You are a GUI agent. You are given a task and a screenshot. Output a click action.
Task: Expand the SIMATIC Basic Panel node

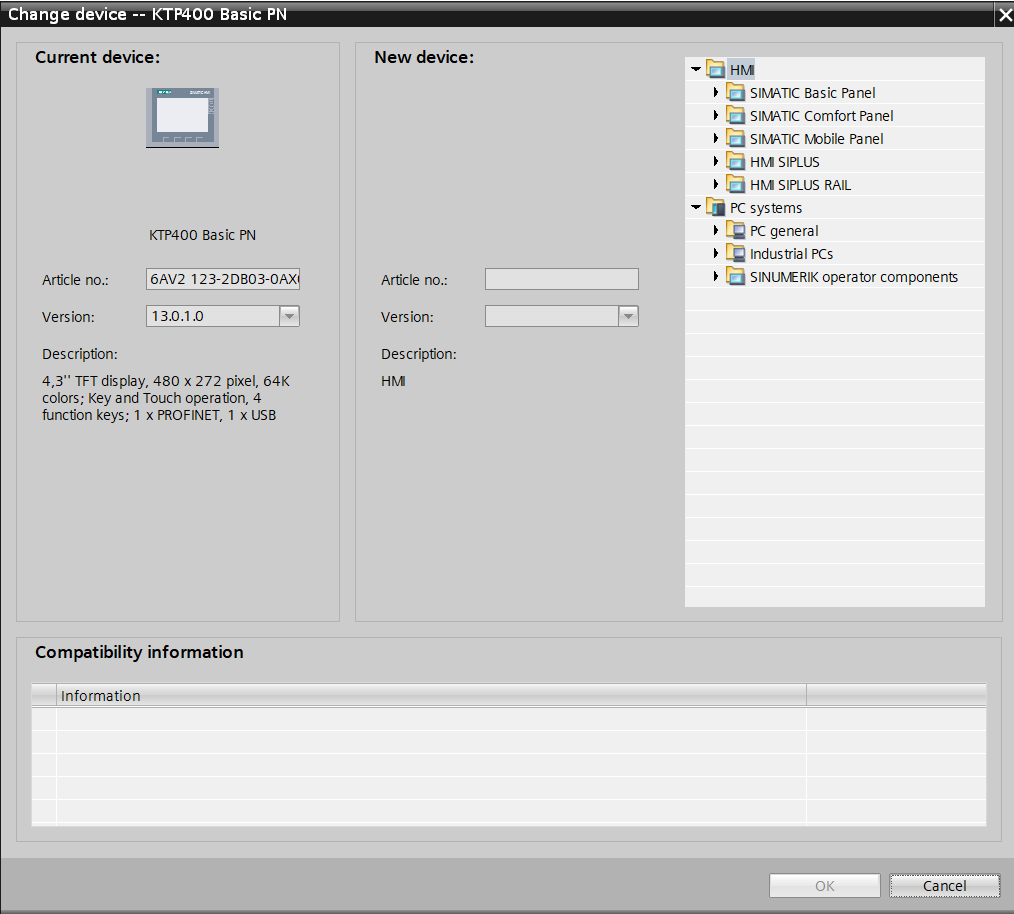pos(715,92)
